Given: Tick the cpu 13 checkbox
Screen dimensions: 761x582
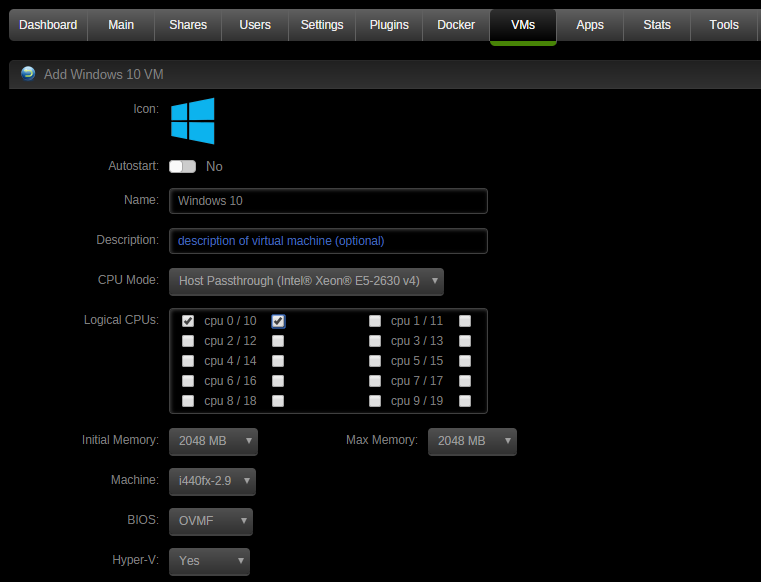Looking at the screenshot, I should (x=465, y=341).
